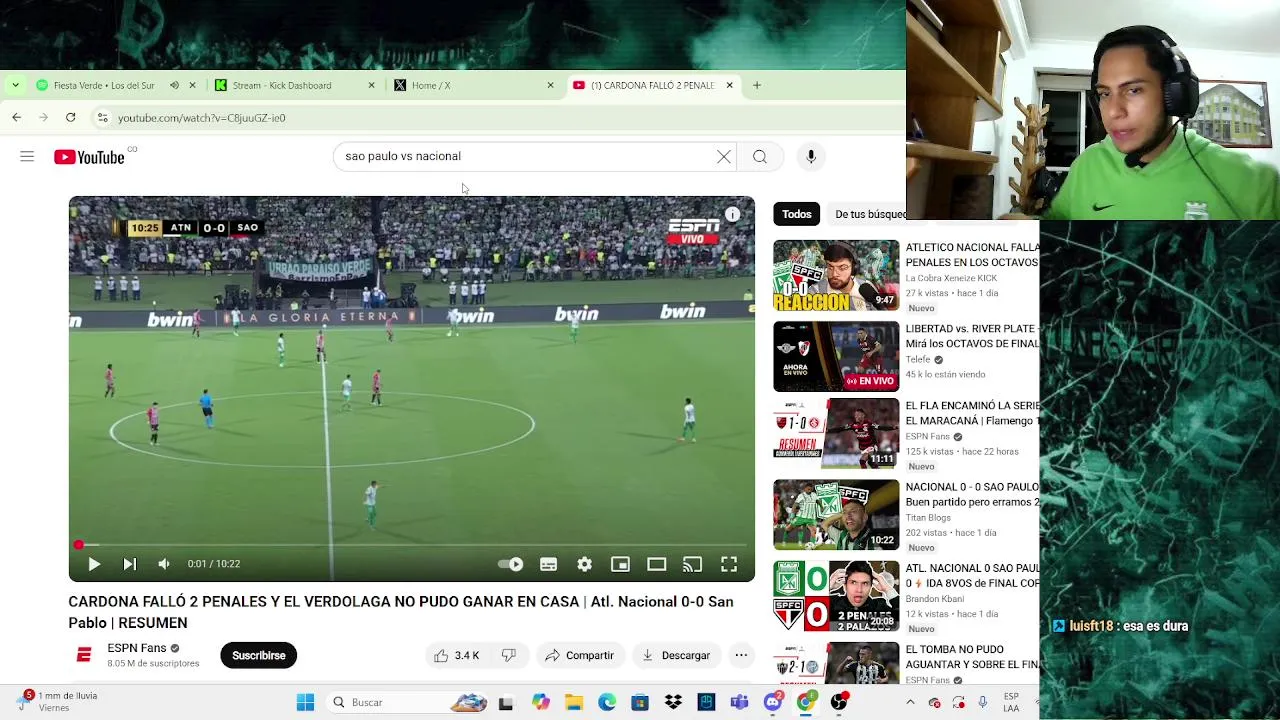The height and width of the screenshot is (720, 1280).
Task: Select the Todos filter chip
Action: point(797,214)
